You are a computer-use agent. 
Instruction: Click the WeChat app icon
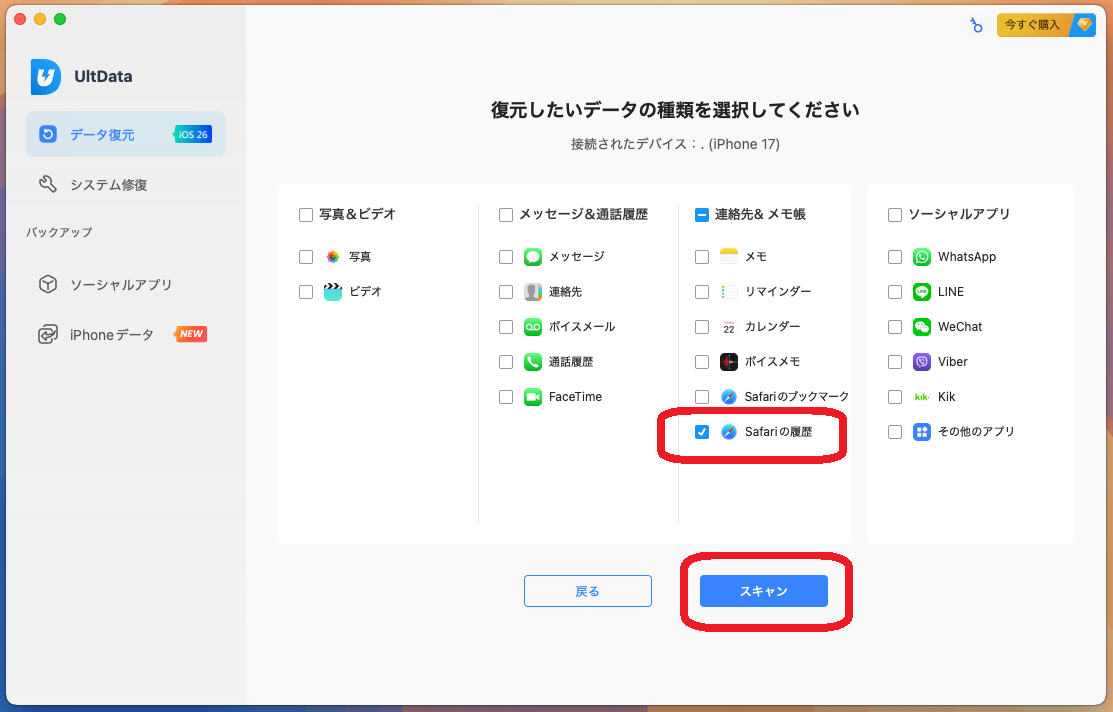click(922, 327)
